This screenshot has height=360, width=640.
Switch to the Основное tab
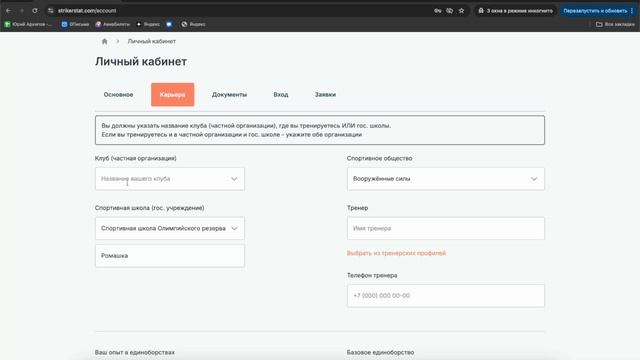118,95
